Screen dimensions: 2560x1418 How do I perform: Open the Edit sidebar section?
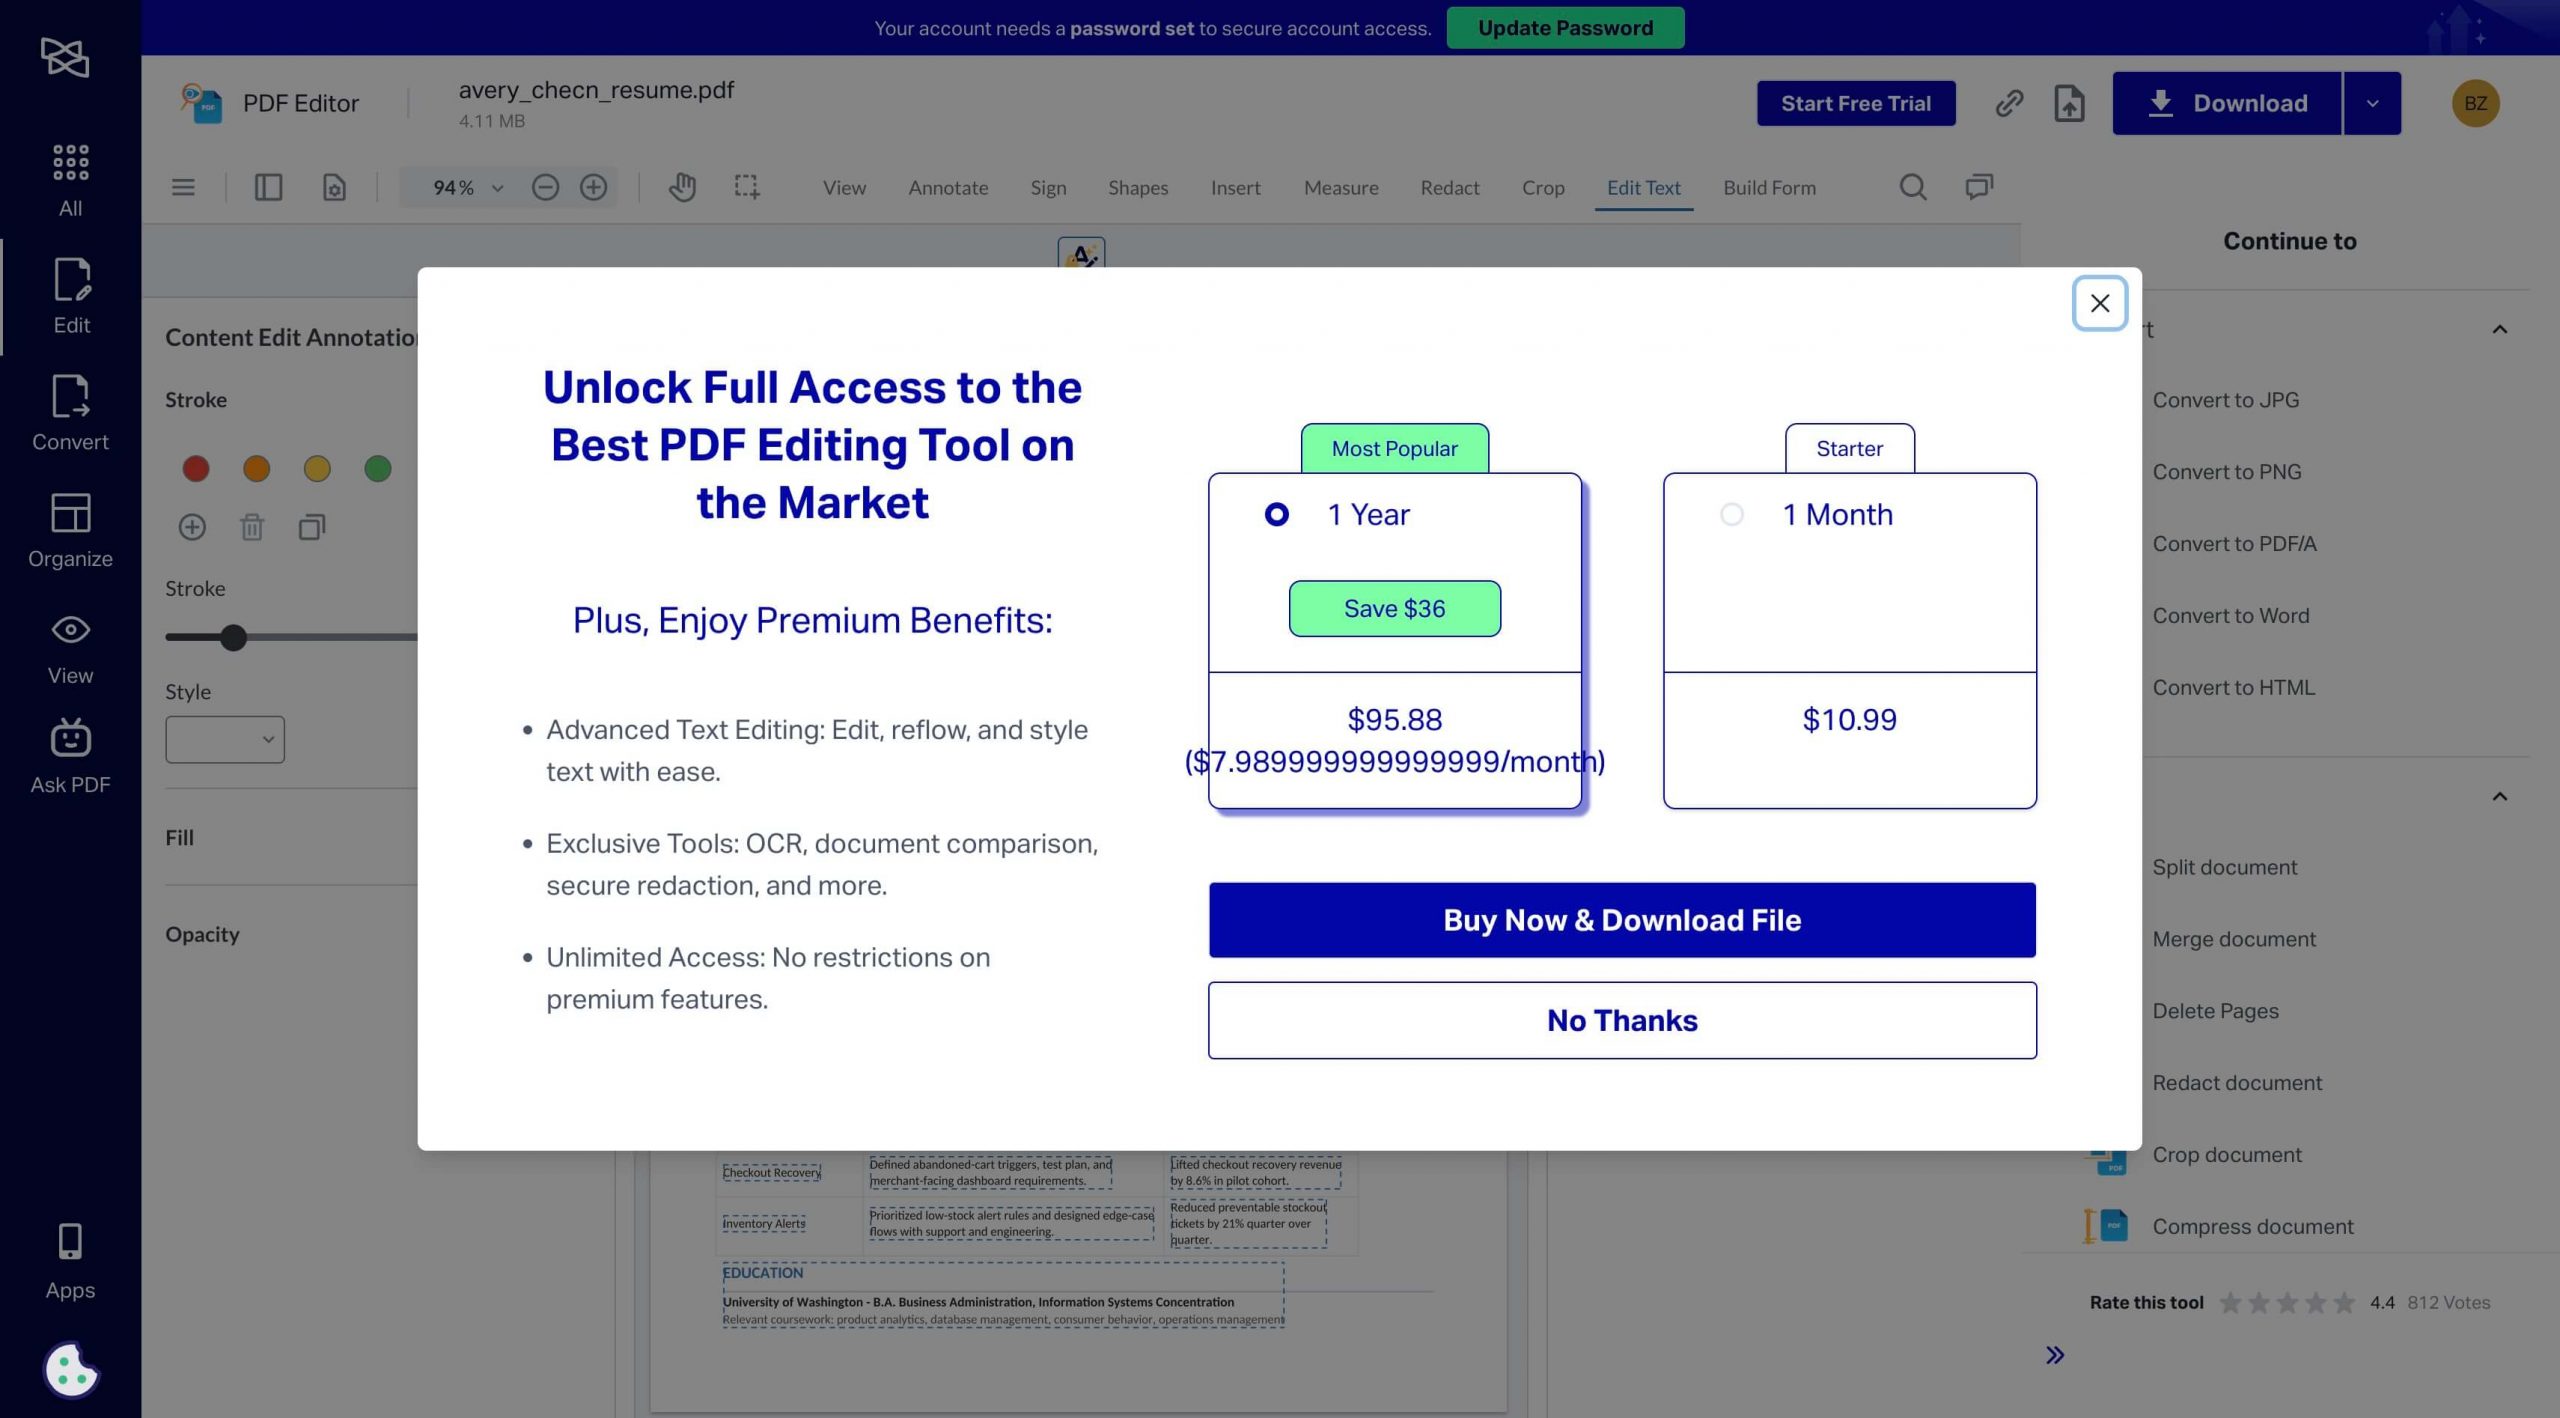pos(71,296)
